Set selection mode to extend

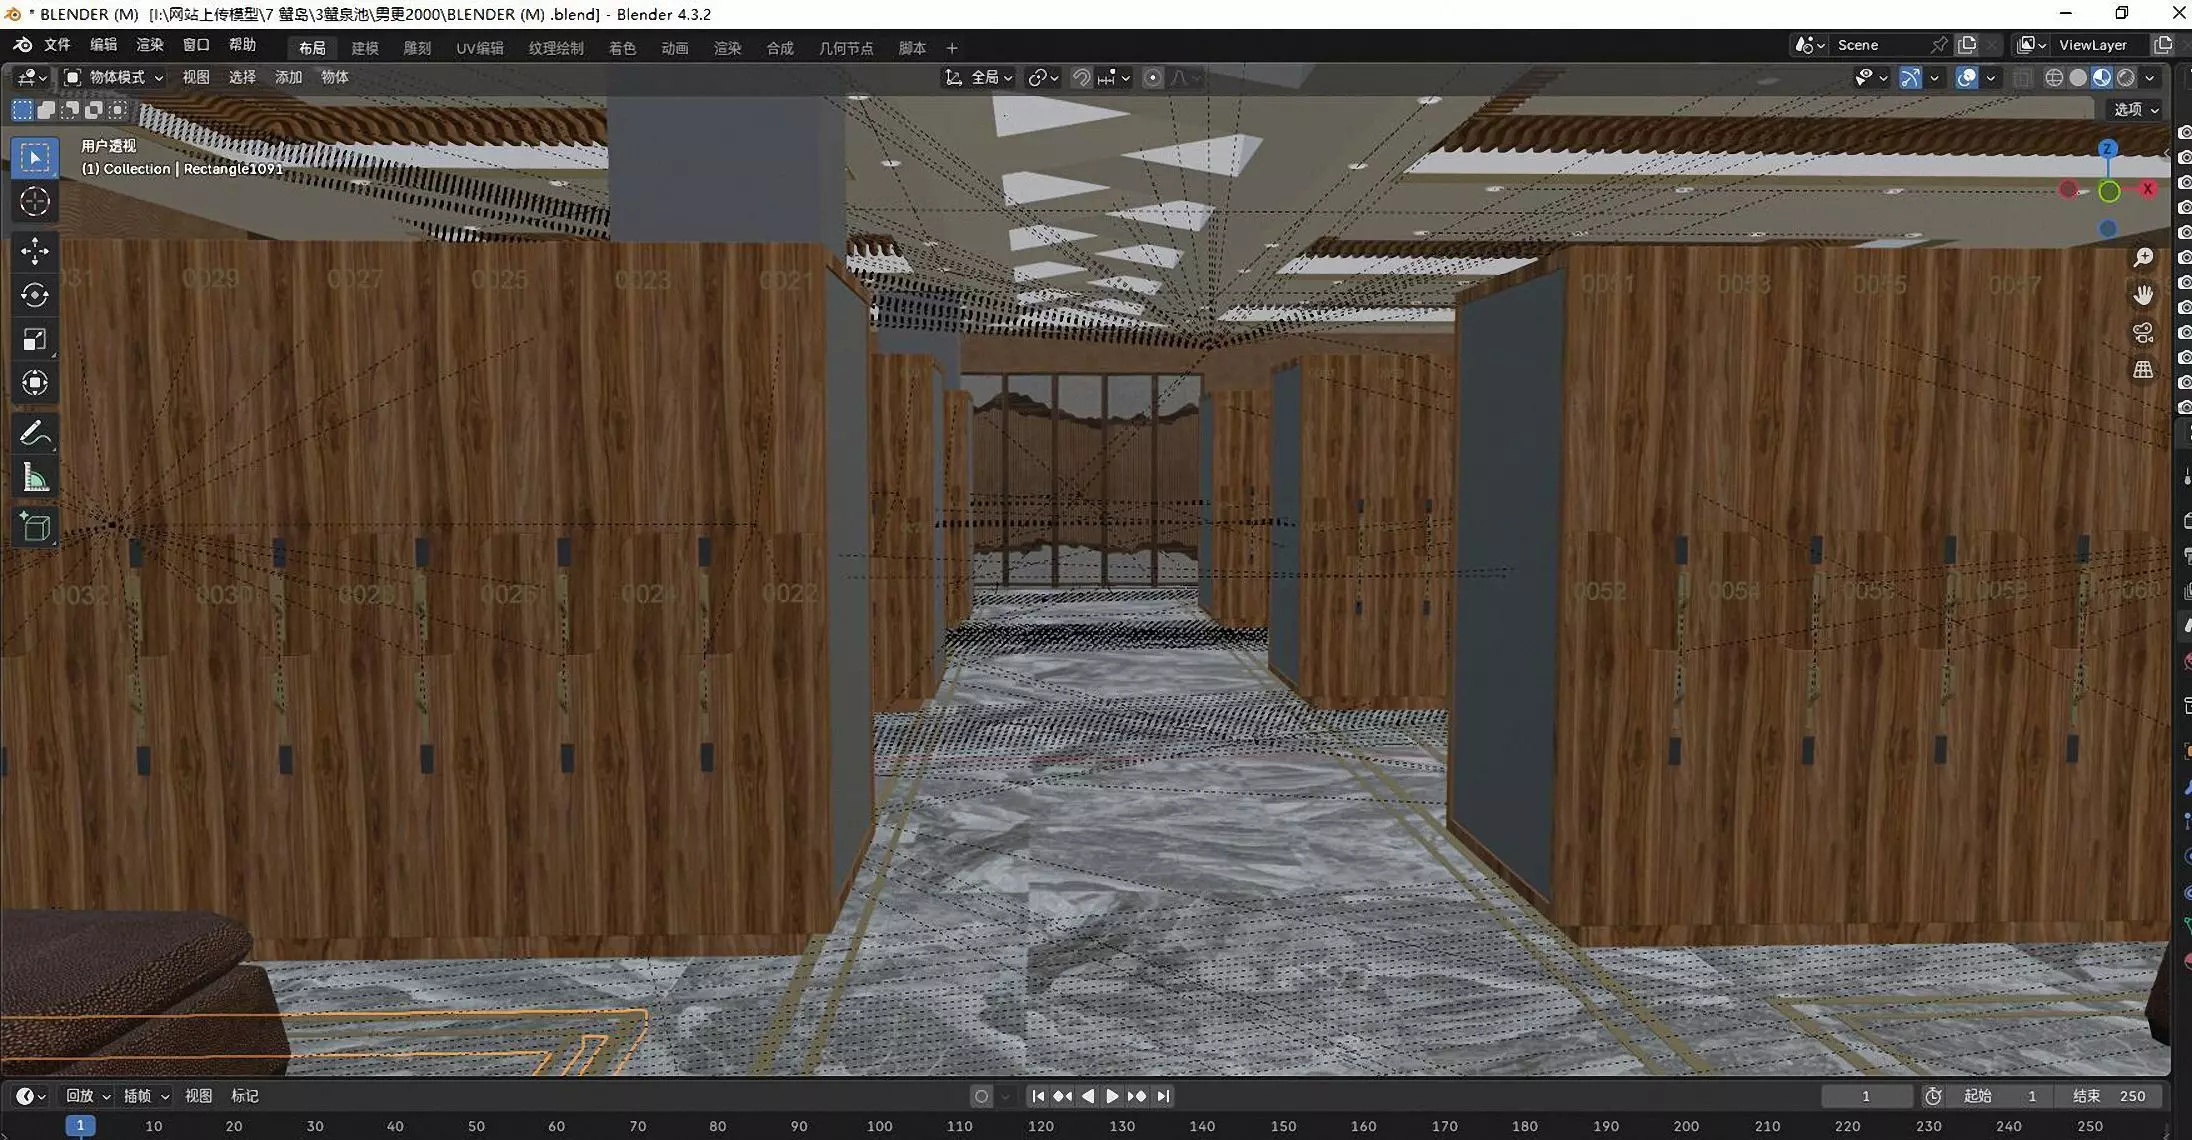point(46,109)
